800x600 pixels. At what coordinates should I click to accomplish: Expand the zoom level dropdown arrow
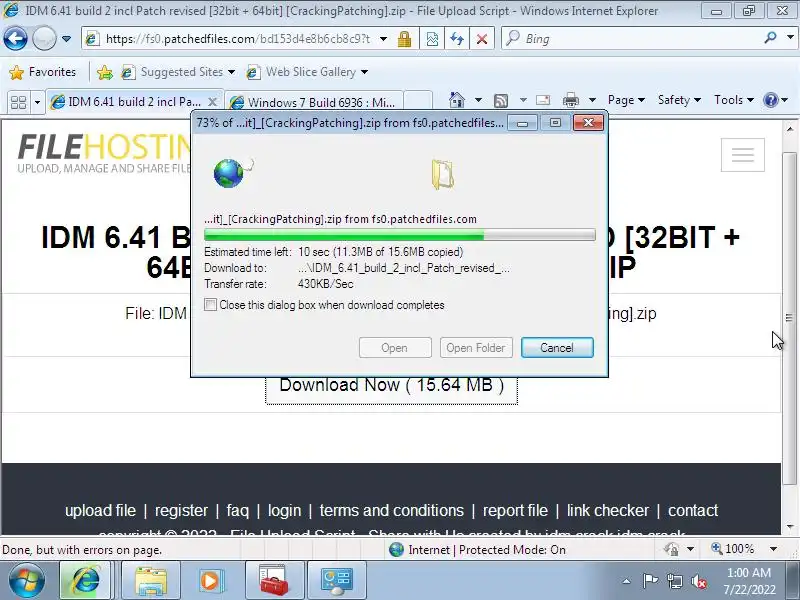[773, 549]
